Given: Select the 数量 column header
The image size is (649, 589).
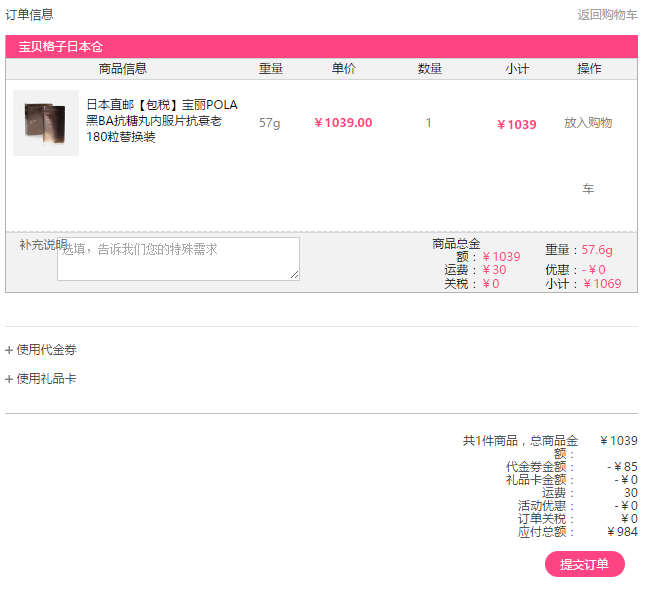Looking at the screenshot, I should [430, 69].
